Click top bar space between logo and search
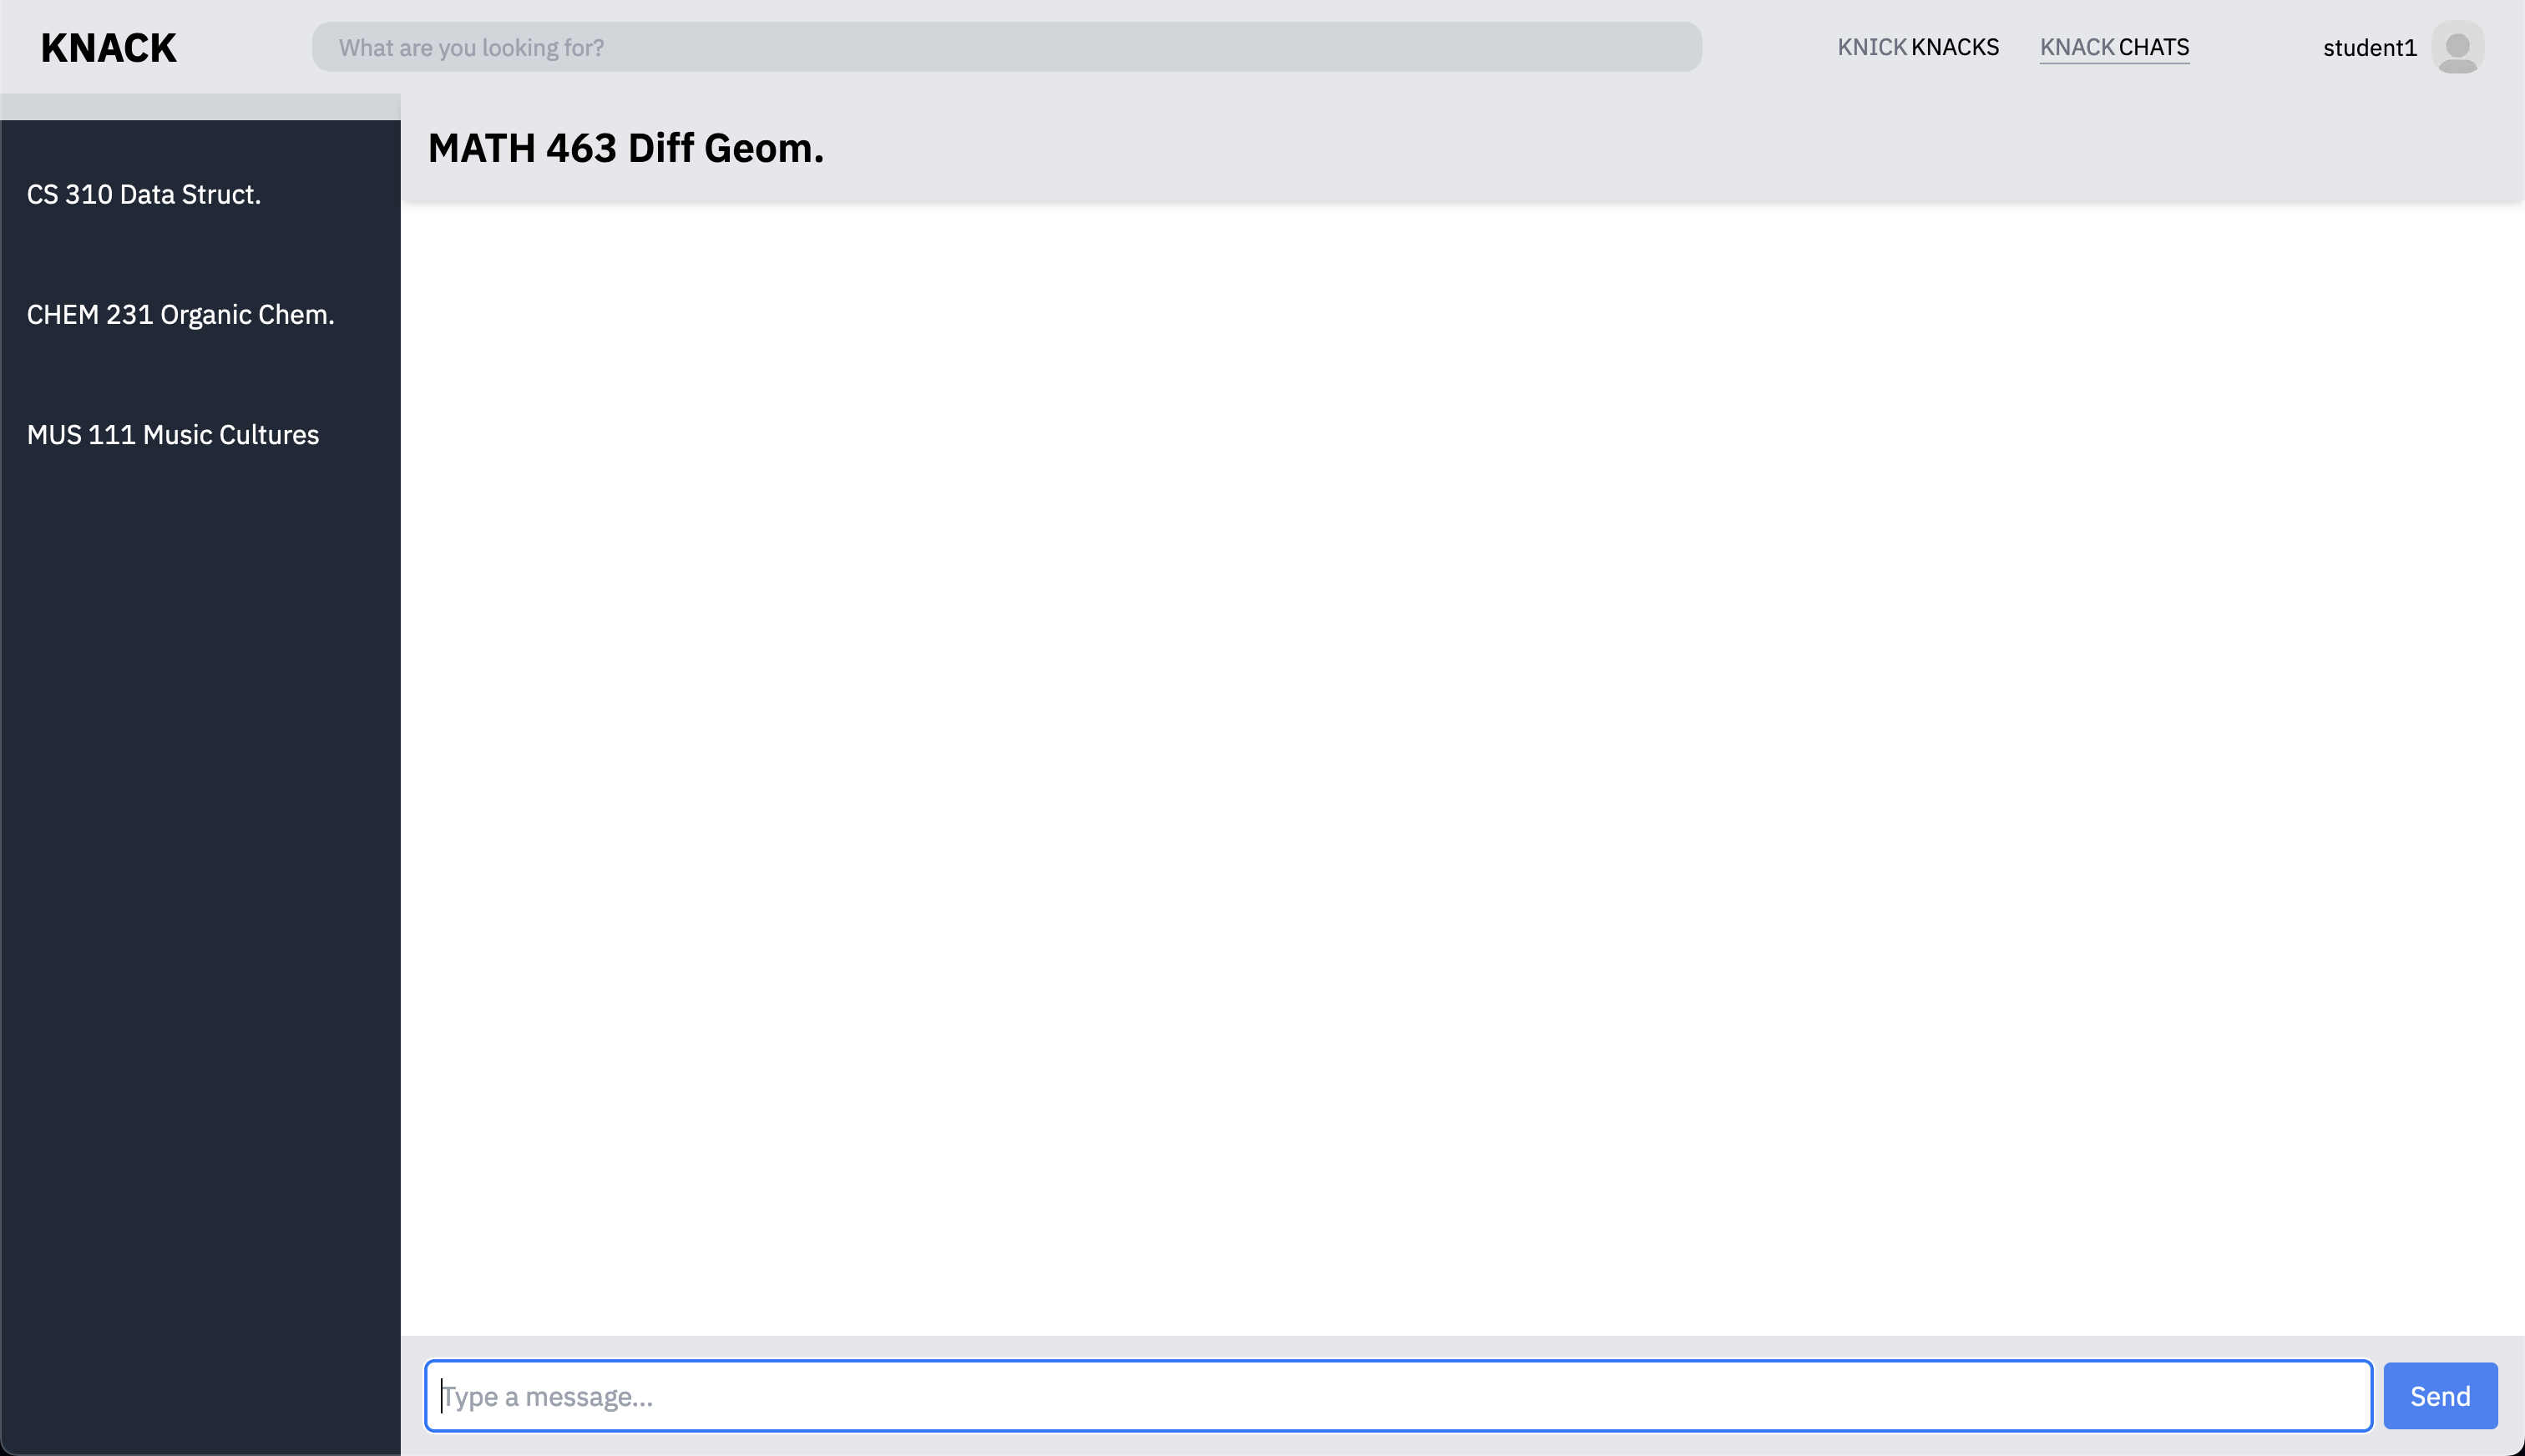2525x1456 pixels. coord(245,47)
